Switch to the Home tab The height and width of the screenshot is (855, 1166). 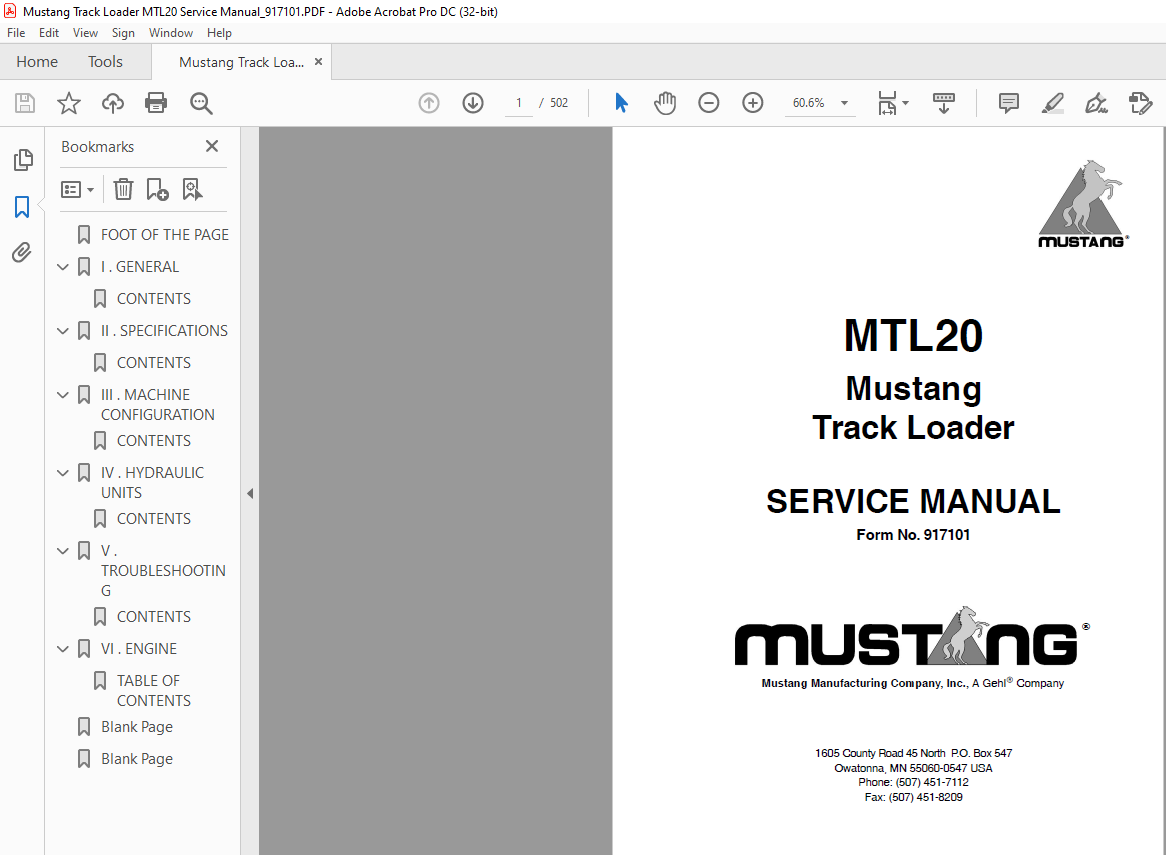[x=37, y=62]
